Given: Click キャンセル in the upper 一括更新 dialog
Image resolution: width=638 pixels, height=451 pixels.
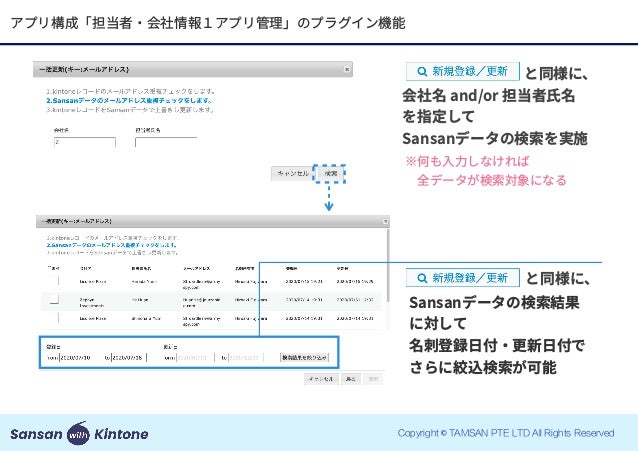Looking at the screenshot, I should coord(293,173).
